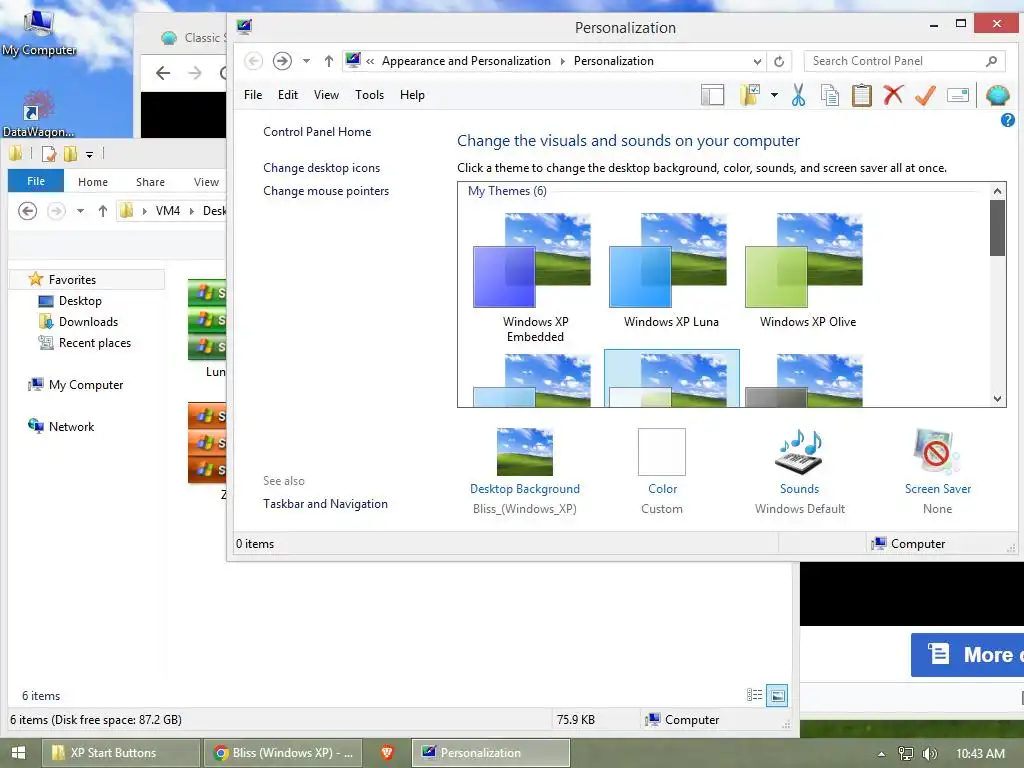Click Change mouse pointers link
Viewport: 1024px width, 768px height.
tap(326, 191)
